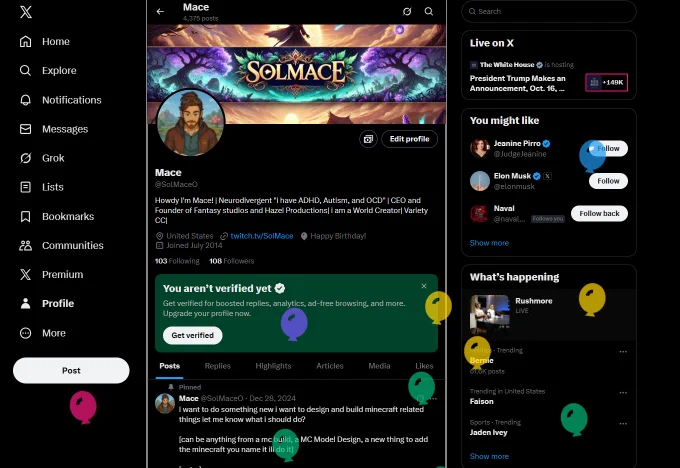The width and height of the screenshot is (680, 468).
Task: Open 103 Following list
Action: tap(177, 261)
